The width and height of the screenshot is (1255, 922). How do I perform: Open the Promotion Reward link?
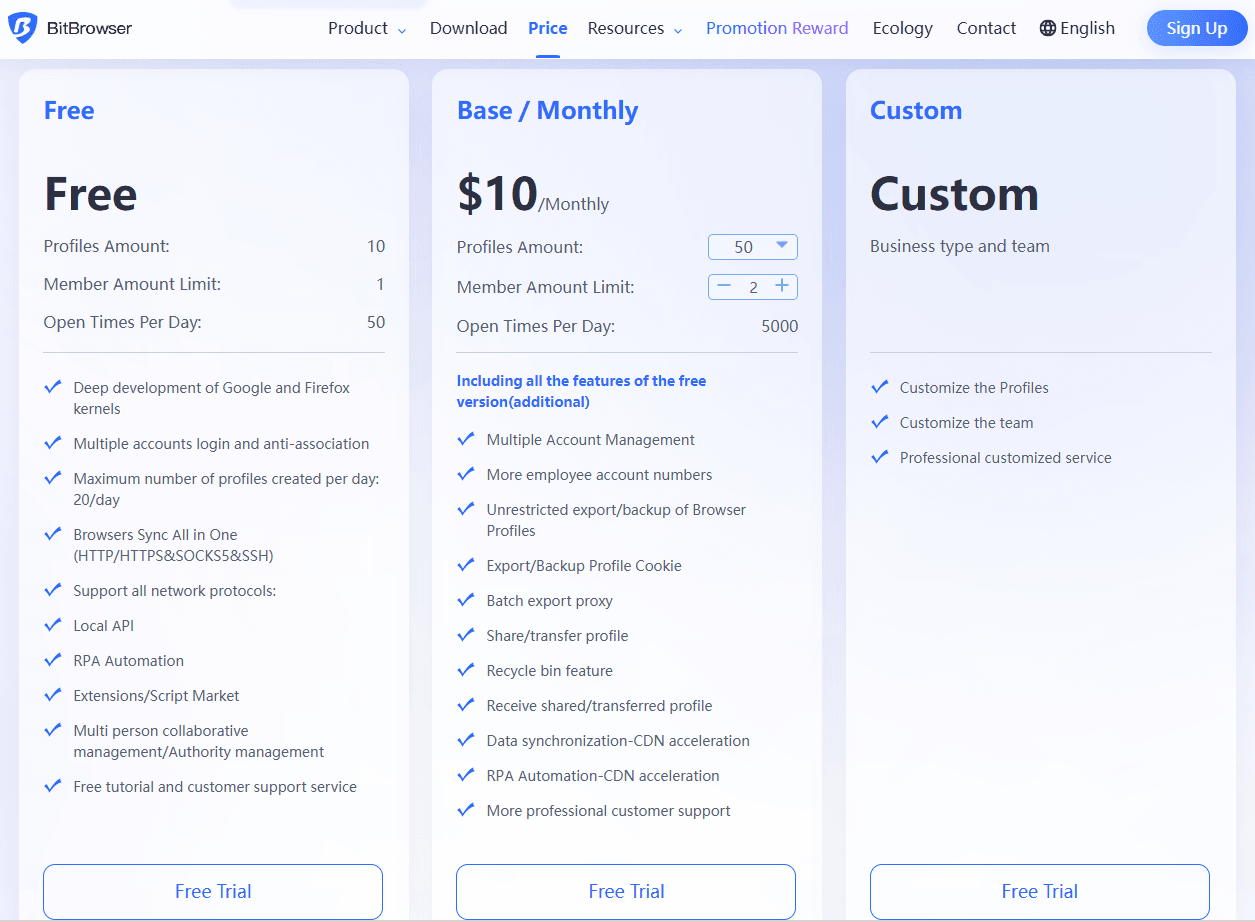coord(777,28)
